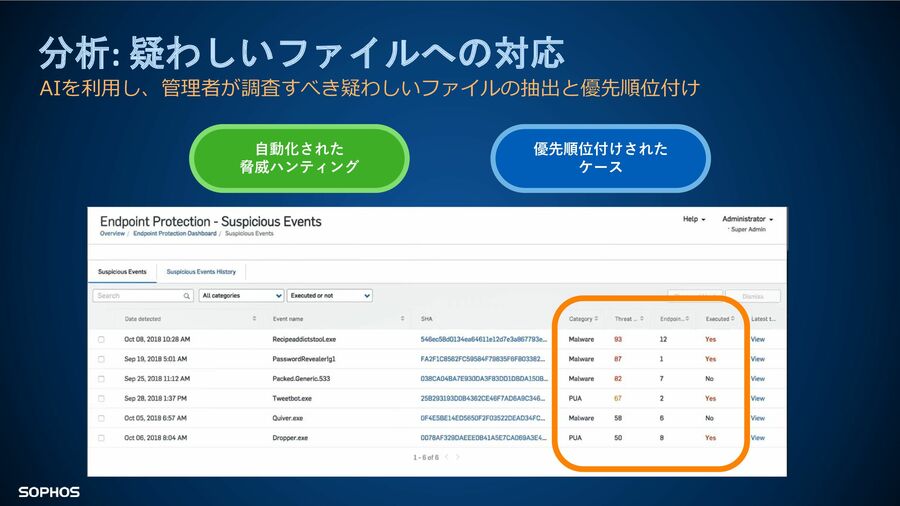Click the search magnifier icon
This screenshot has height=506, width=900.
pos(187,296)
